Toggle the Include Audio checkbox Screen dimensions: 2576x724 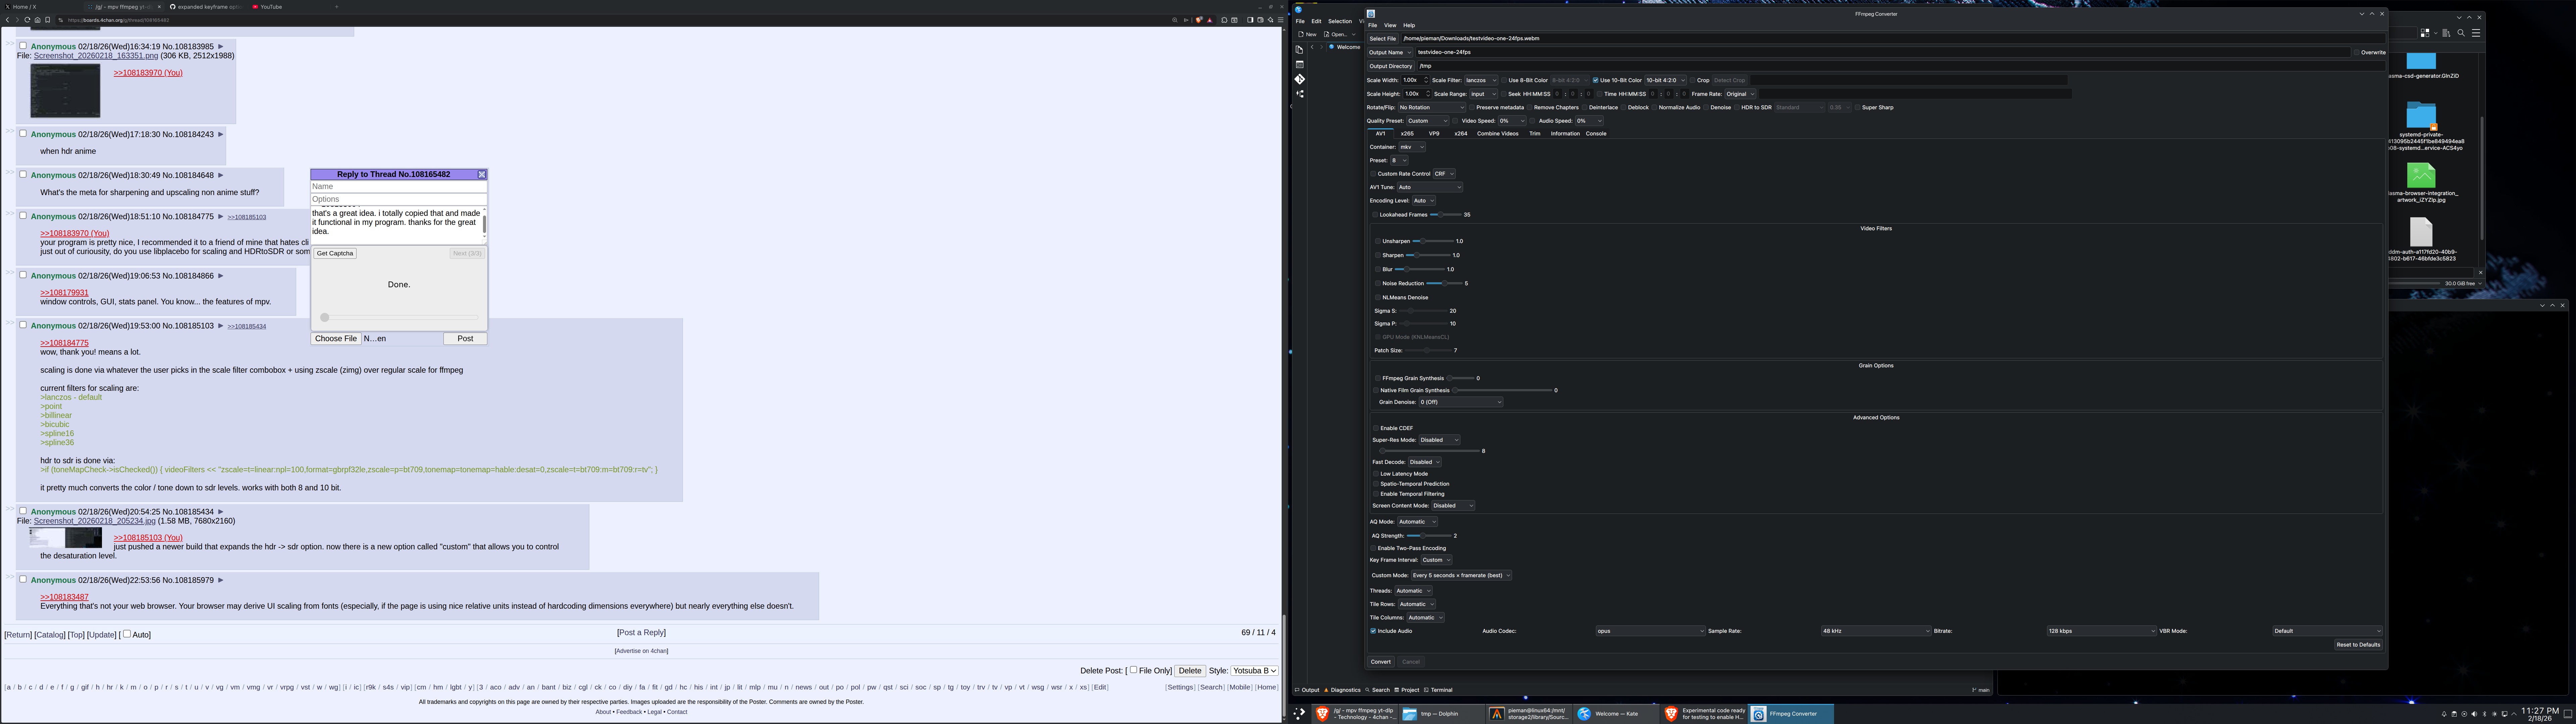(x=1373, y=631)
